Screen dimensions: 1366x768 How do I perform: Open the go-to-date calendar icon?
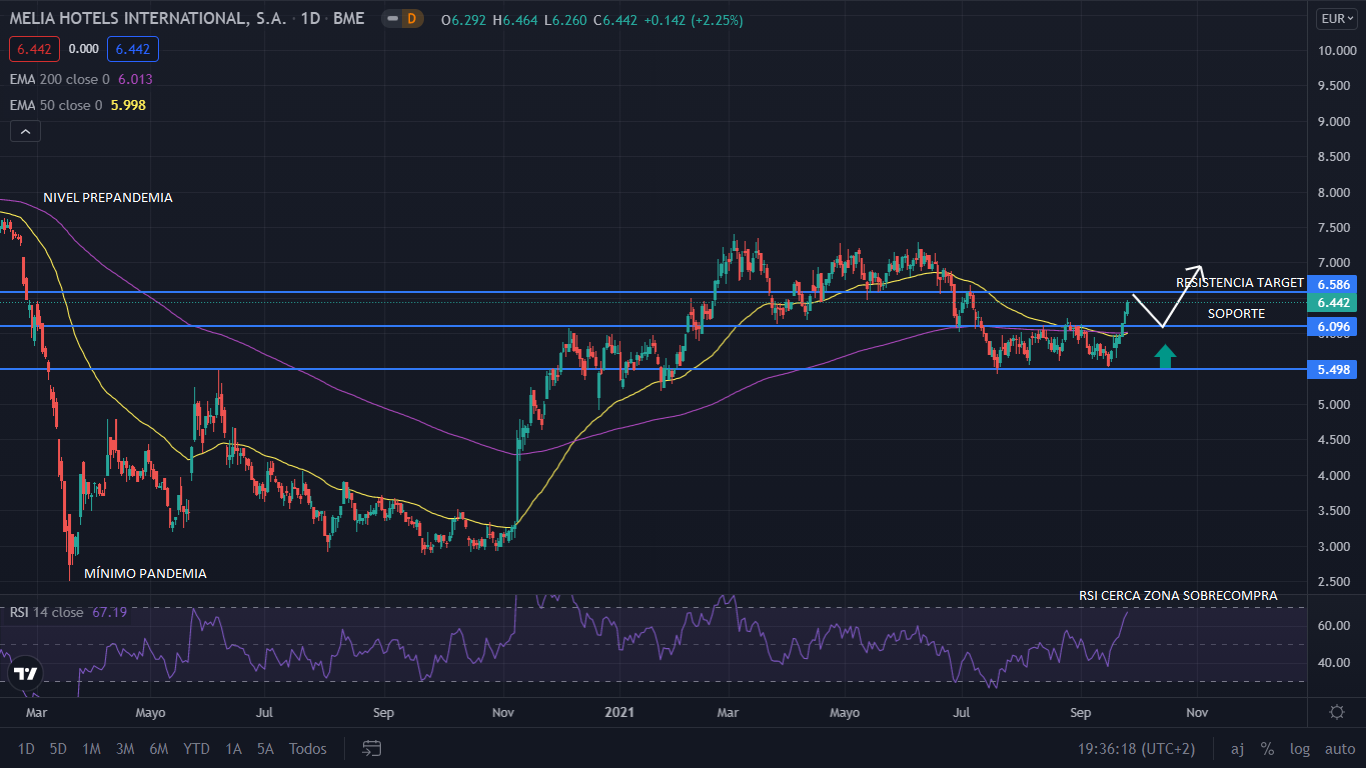pos(372,748)
